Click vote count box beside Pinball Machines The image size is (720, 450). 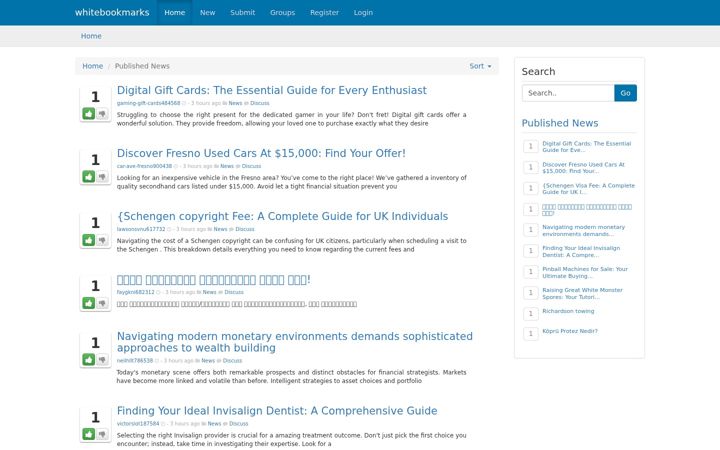tap(530, 272)
